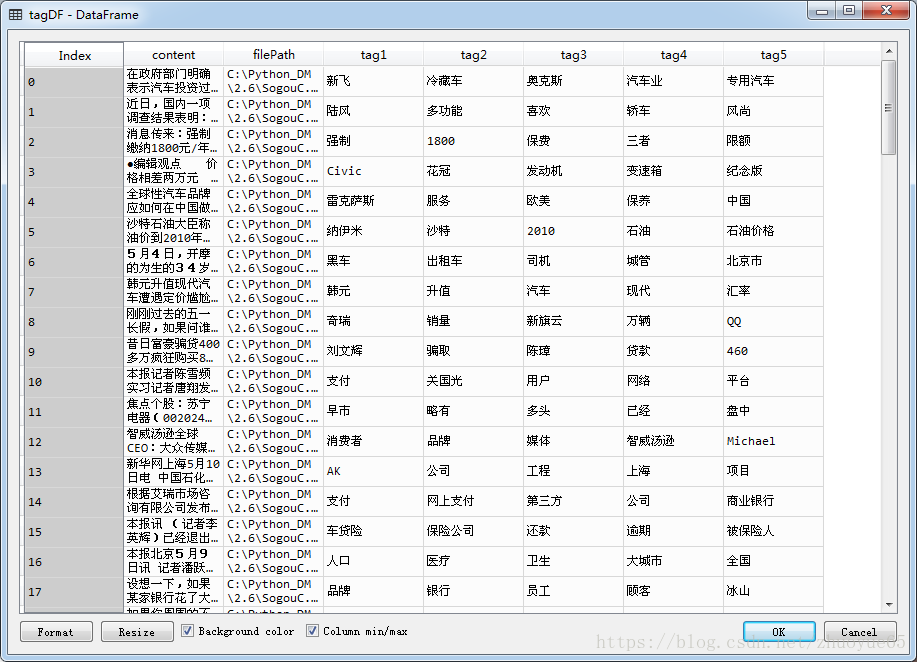Viewport: 917px width, 662px height.
Task: Select the filePath column header
Action: (x=274, y=55)
